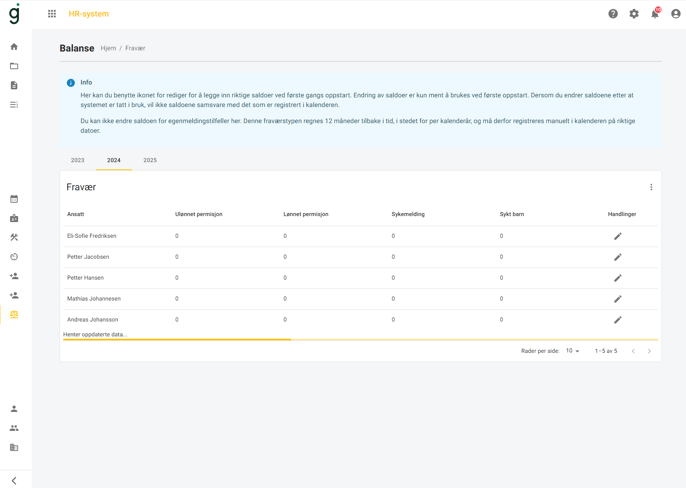The width and height of the screenshot is (686, 488).
Task: Edit balance for Petter Hansen
Action: (618, 278)
